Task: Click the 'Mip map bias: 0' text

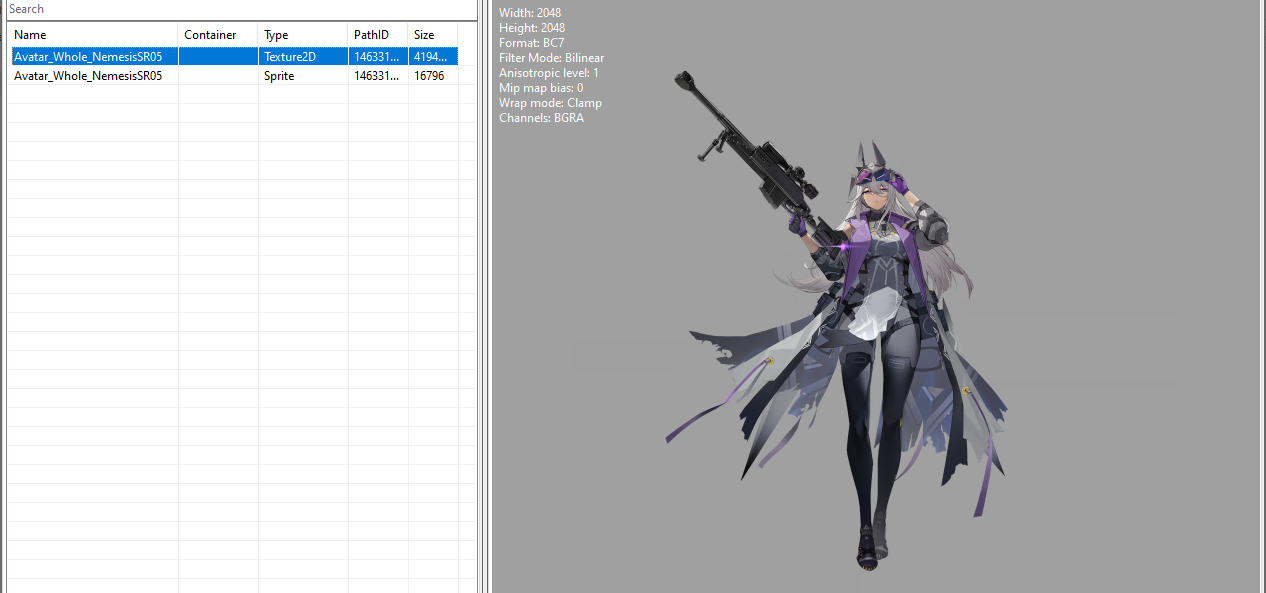Action: (x=541, y=88)
